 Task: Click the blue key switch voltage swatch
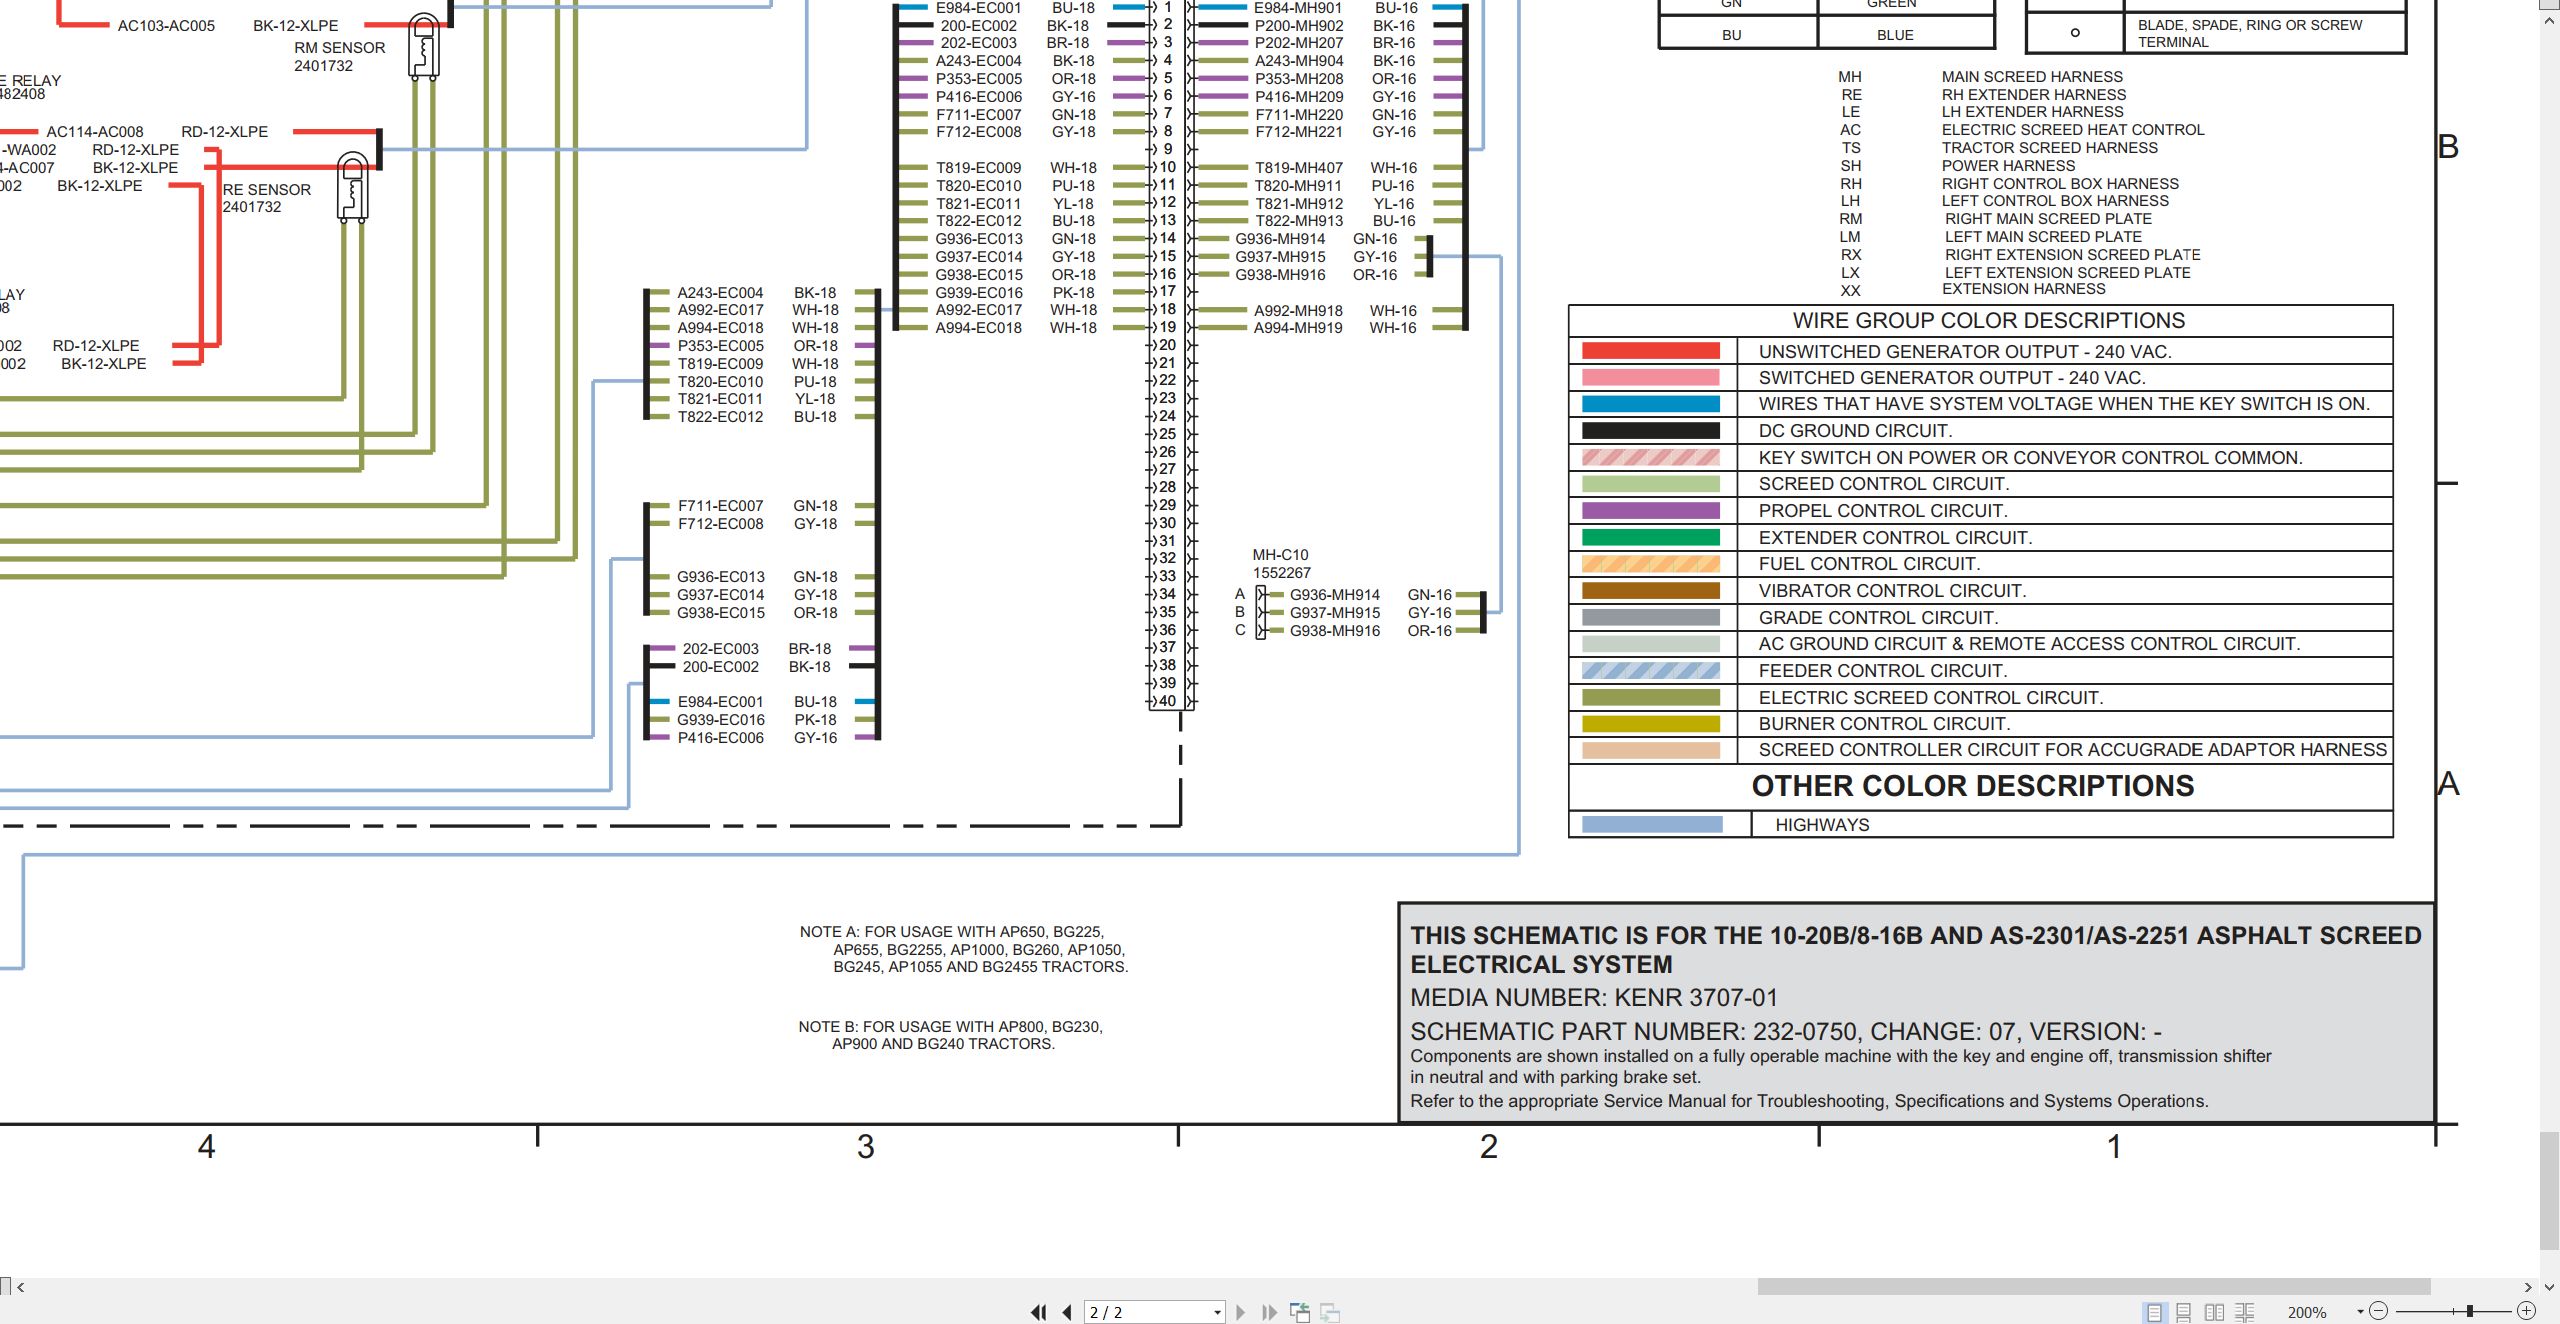[x=1650, y=404]
